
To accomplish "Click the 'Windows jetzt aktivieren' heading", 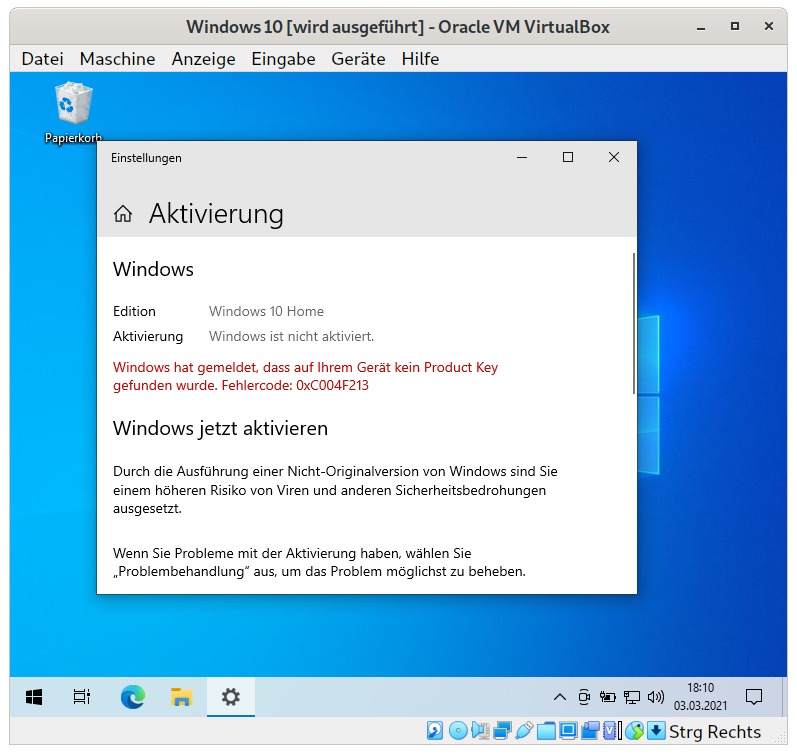I will [220, 428].
